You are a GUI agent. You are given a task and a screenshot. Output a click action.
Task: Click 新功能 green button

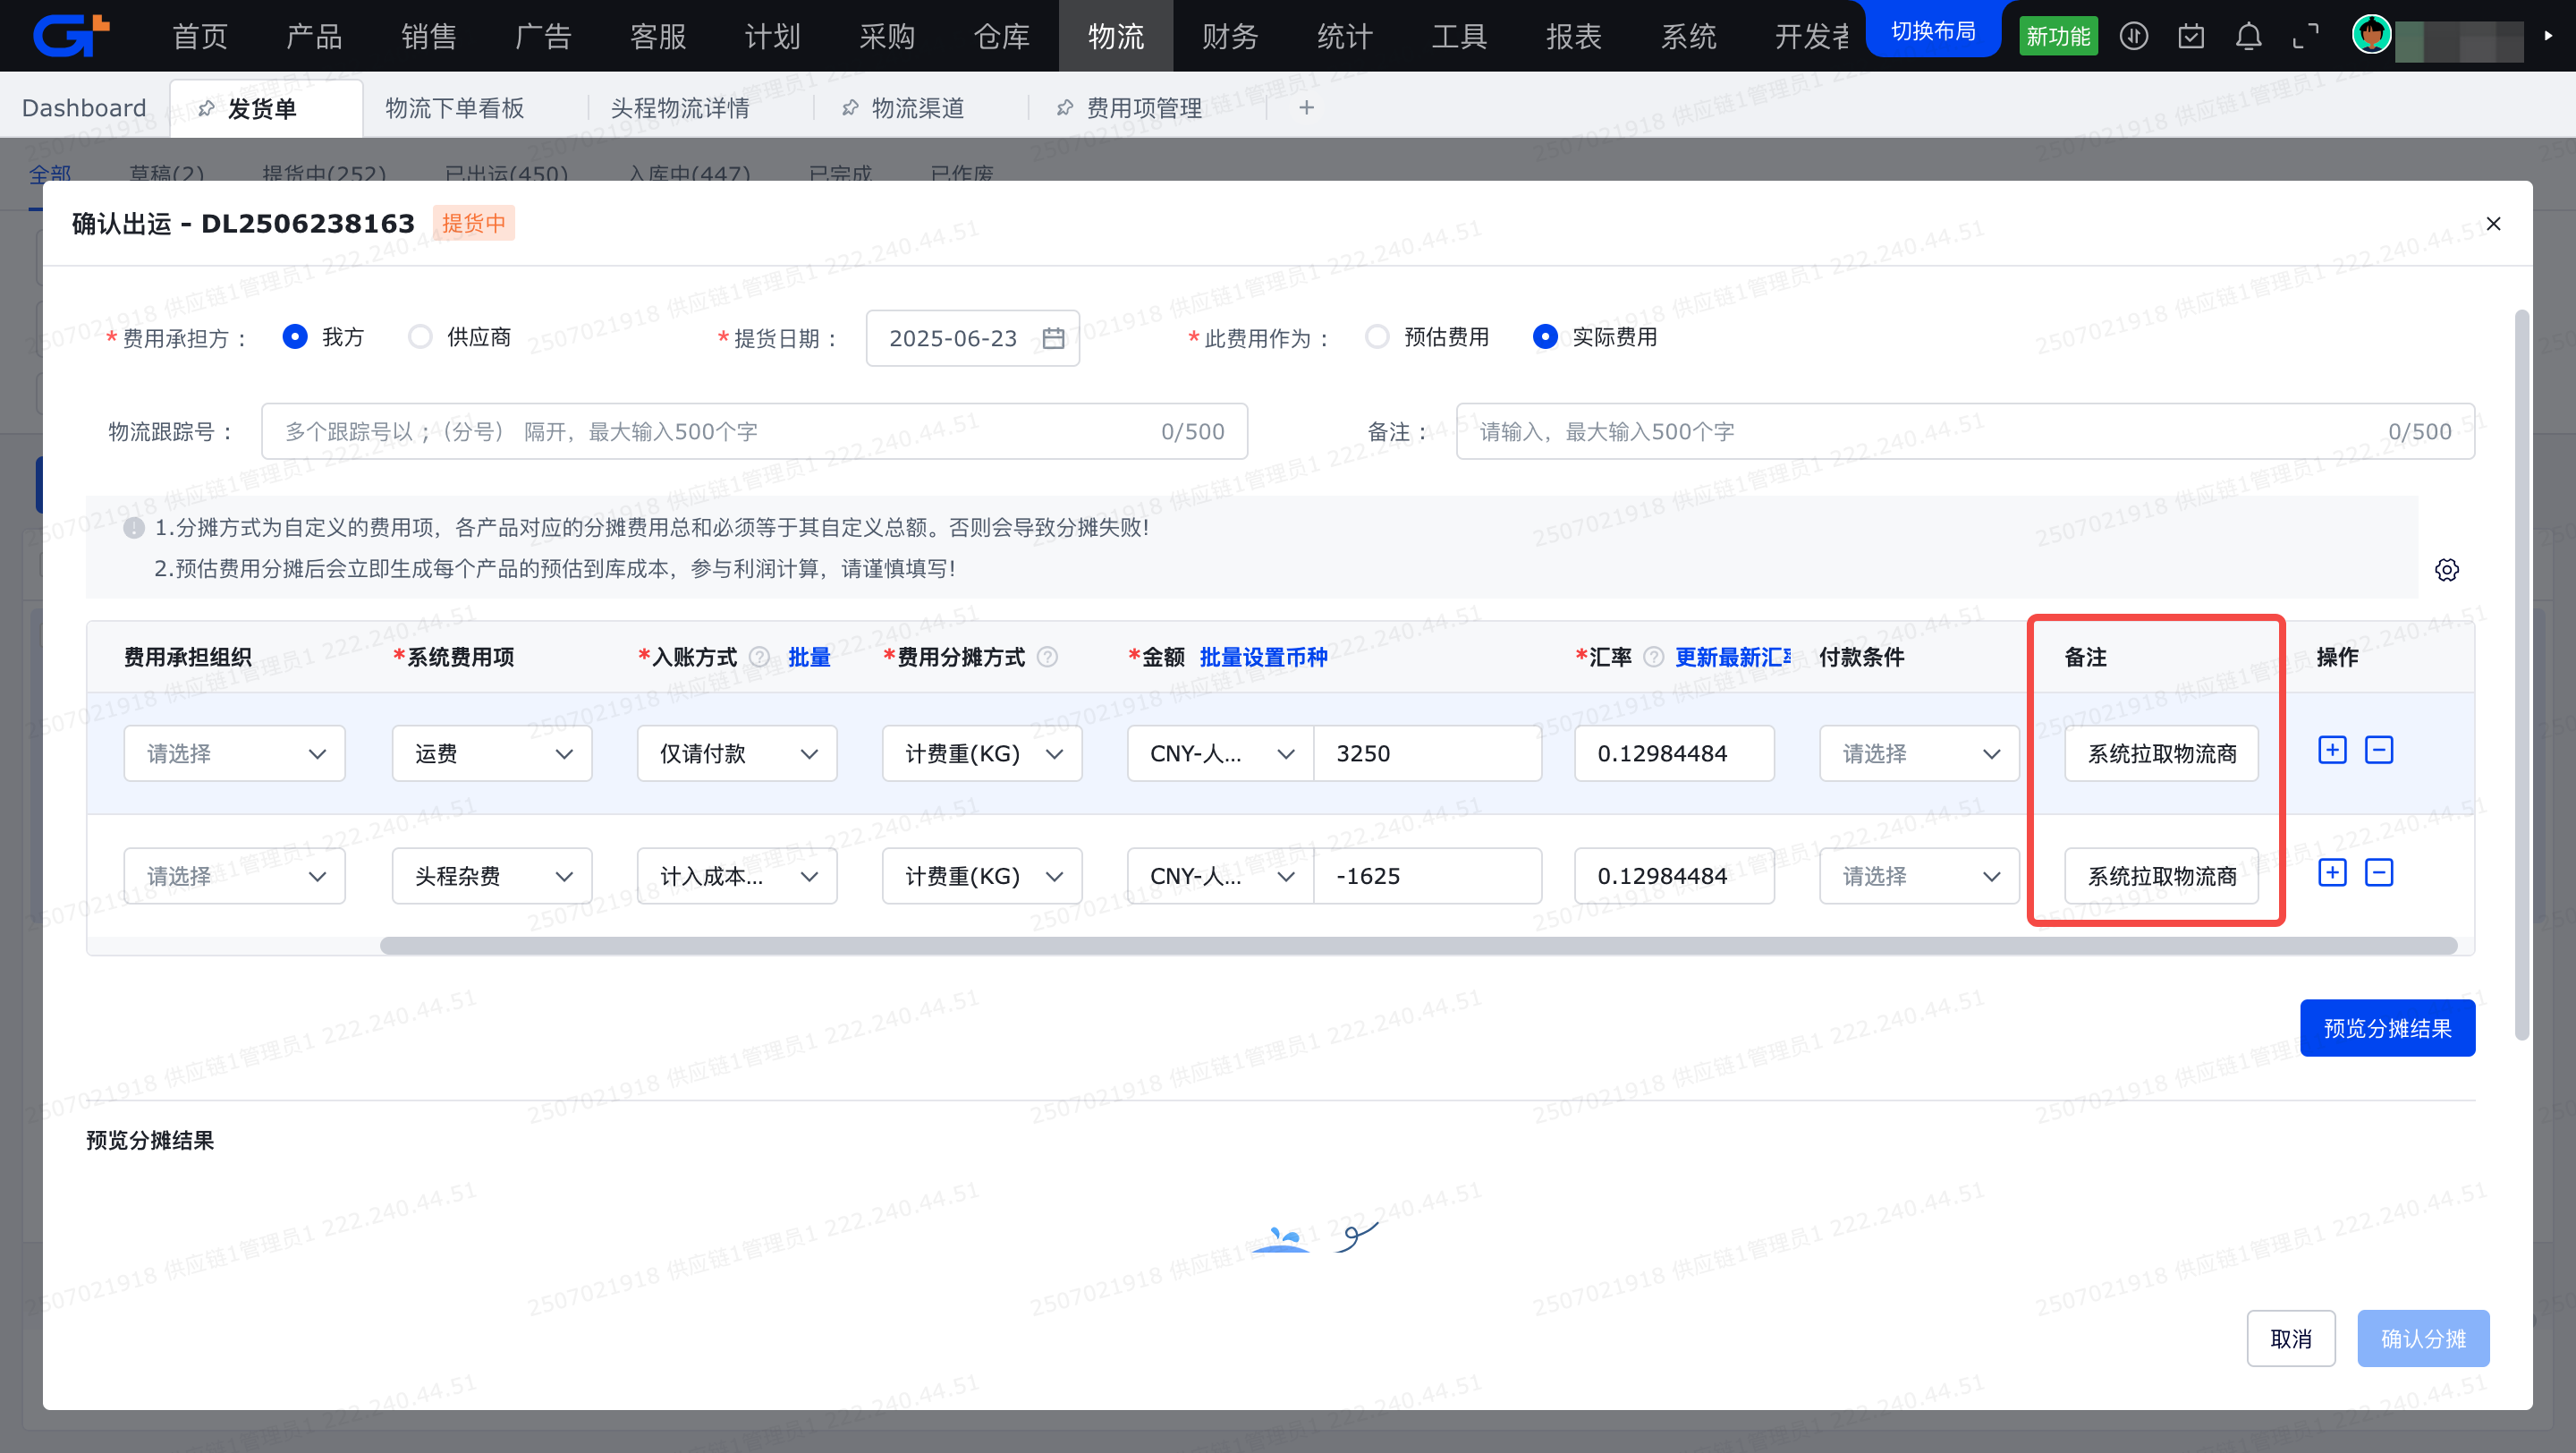2058,37
